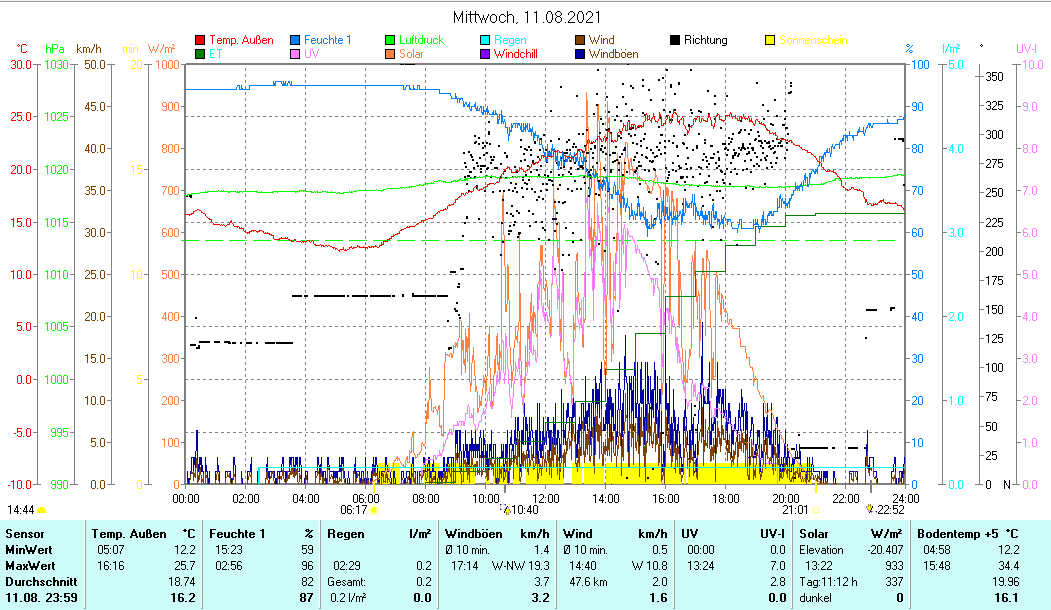Click the 12:00 label on time axis

(546, 498)
